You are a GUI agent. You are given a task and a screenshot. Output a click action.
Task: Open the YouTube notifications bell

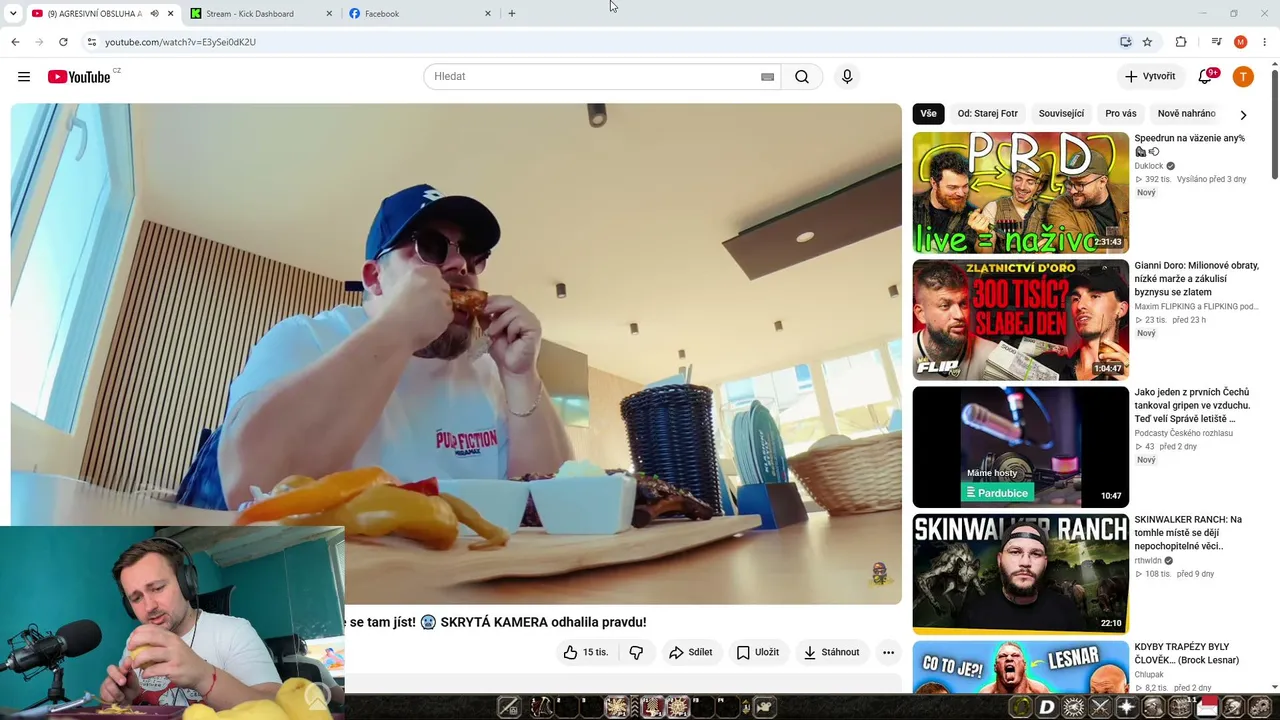point(1205,77)
